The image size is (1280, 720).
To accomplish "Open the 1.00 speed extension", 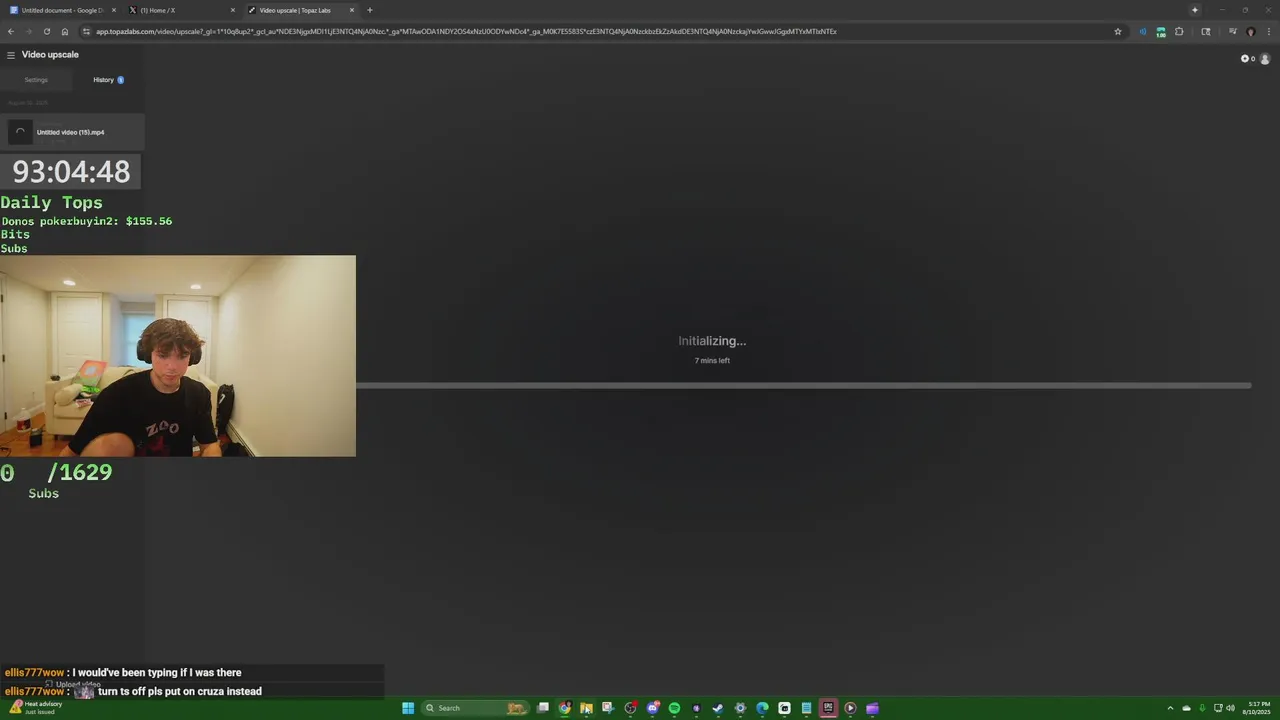I will click(1161, 32).
